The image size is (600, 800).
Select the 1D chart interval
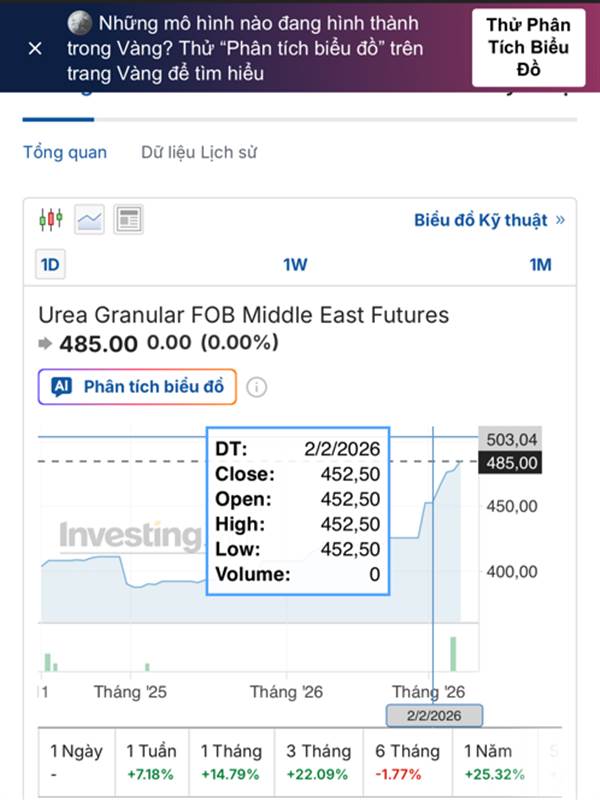click(x=50, y=265)
